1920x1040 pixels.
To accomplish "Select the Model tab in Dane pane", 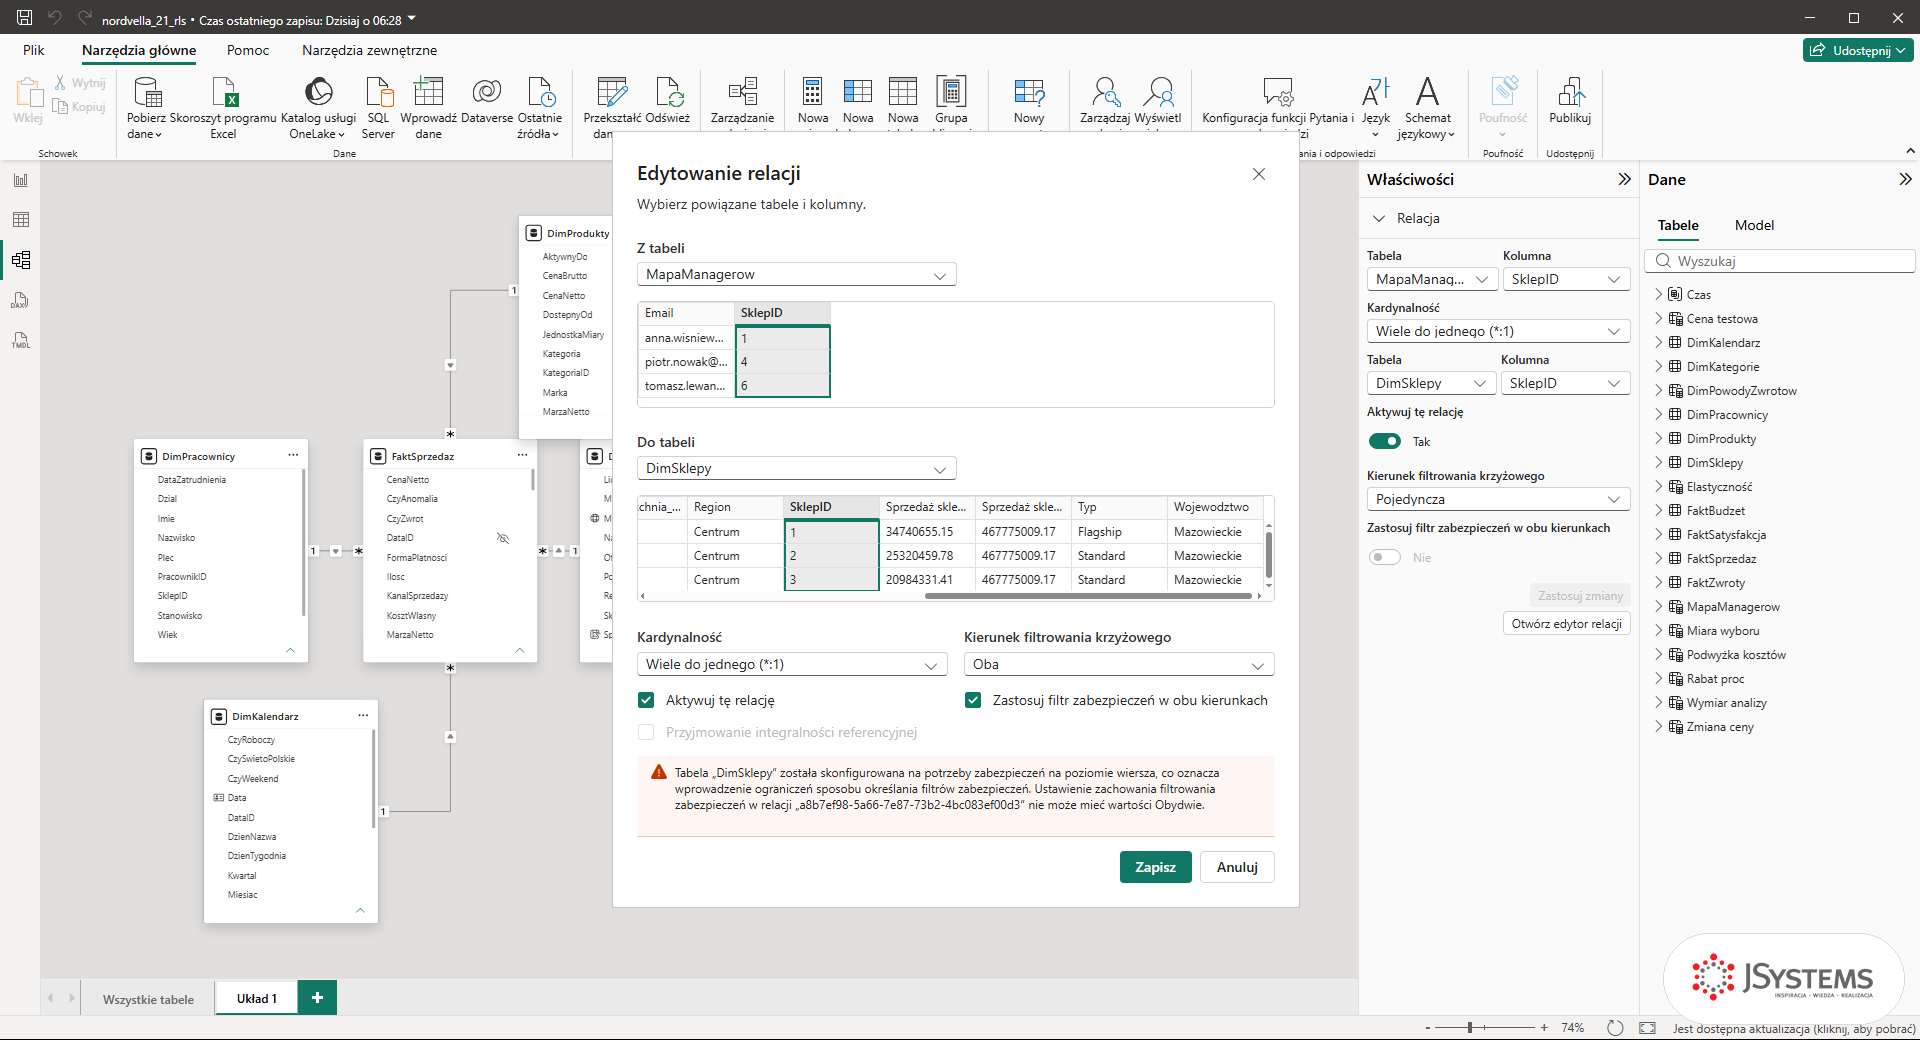I will [x=1754, y=225].
